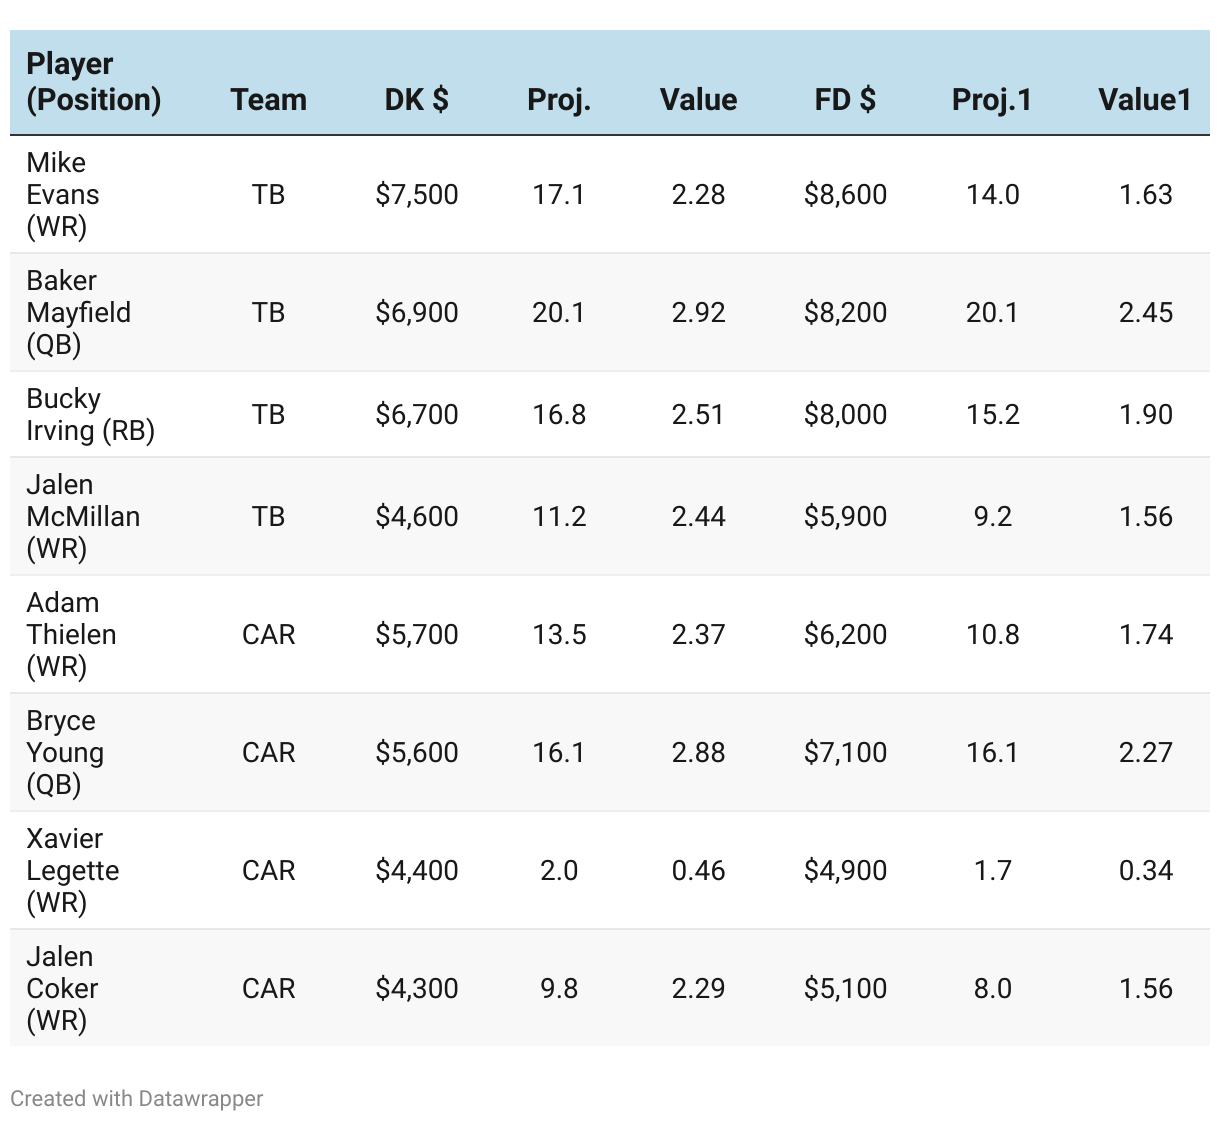Click the Adam Thielen (WR) player cell

71,634
